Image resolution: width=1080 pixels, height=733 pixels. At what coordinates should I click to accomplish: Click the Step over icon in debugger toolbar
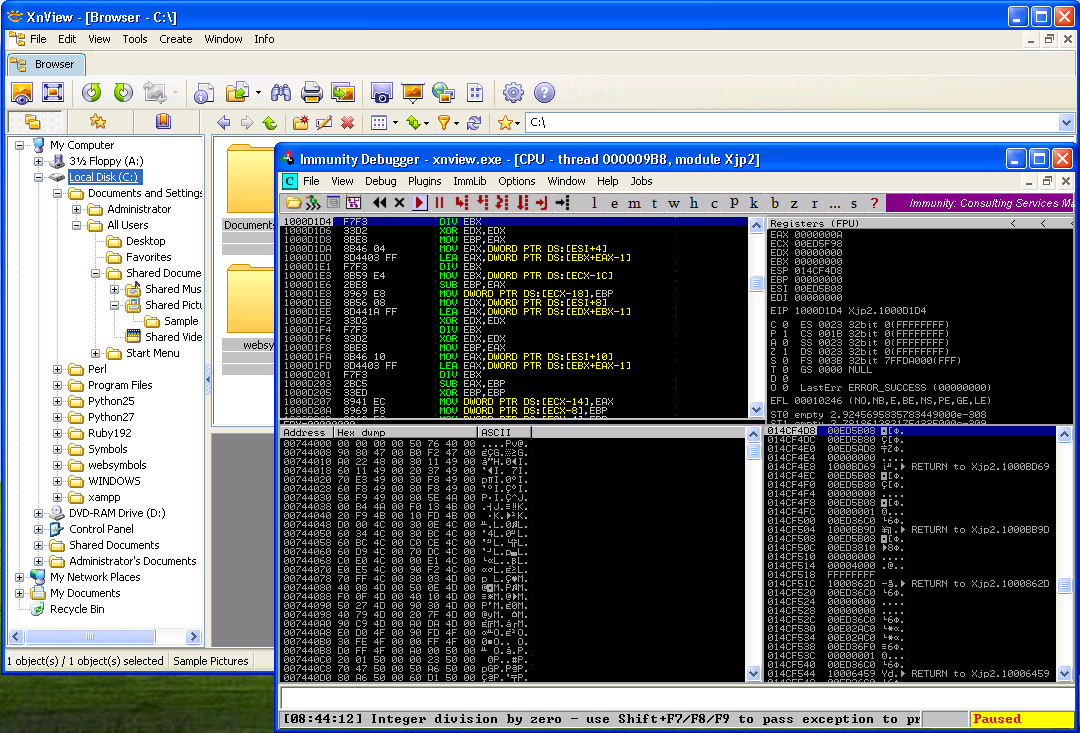482,203
